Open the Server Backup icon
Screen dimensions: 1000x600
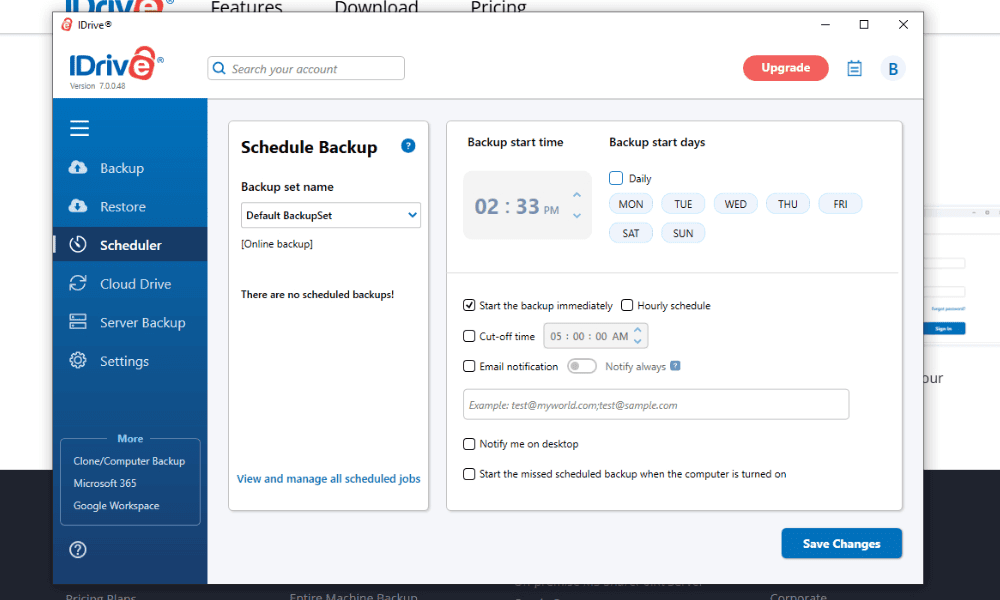[x=78, y=322]
